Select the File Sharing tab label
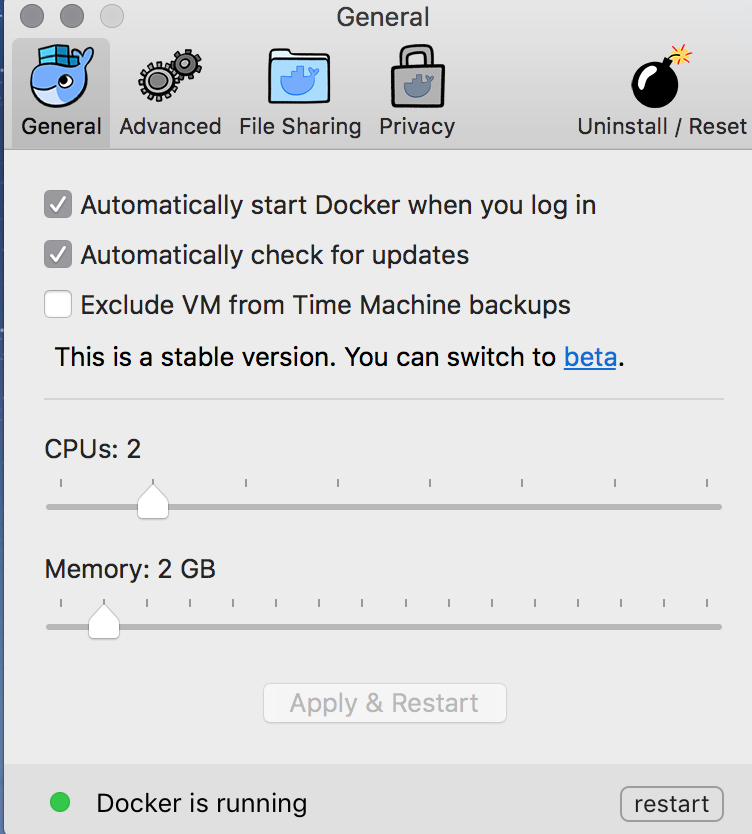This screenshot has height=834, width=752. click(x=300, y=127)
